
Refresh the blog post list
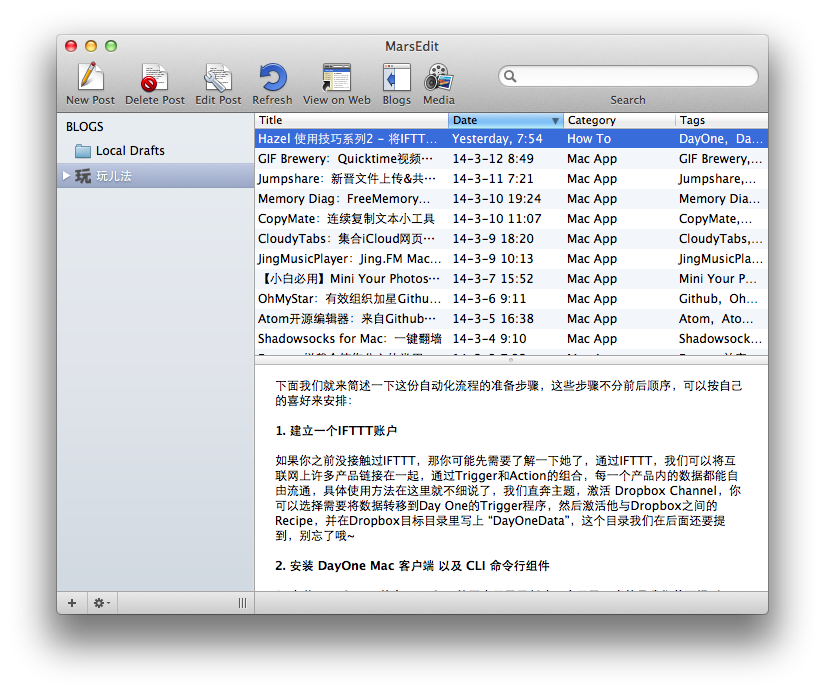coord(273,77)
